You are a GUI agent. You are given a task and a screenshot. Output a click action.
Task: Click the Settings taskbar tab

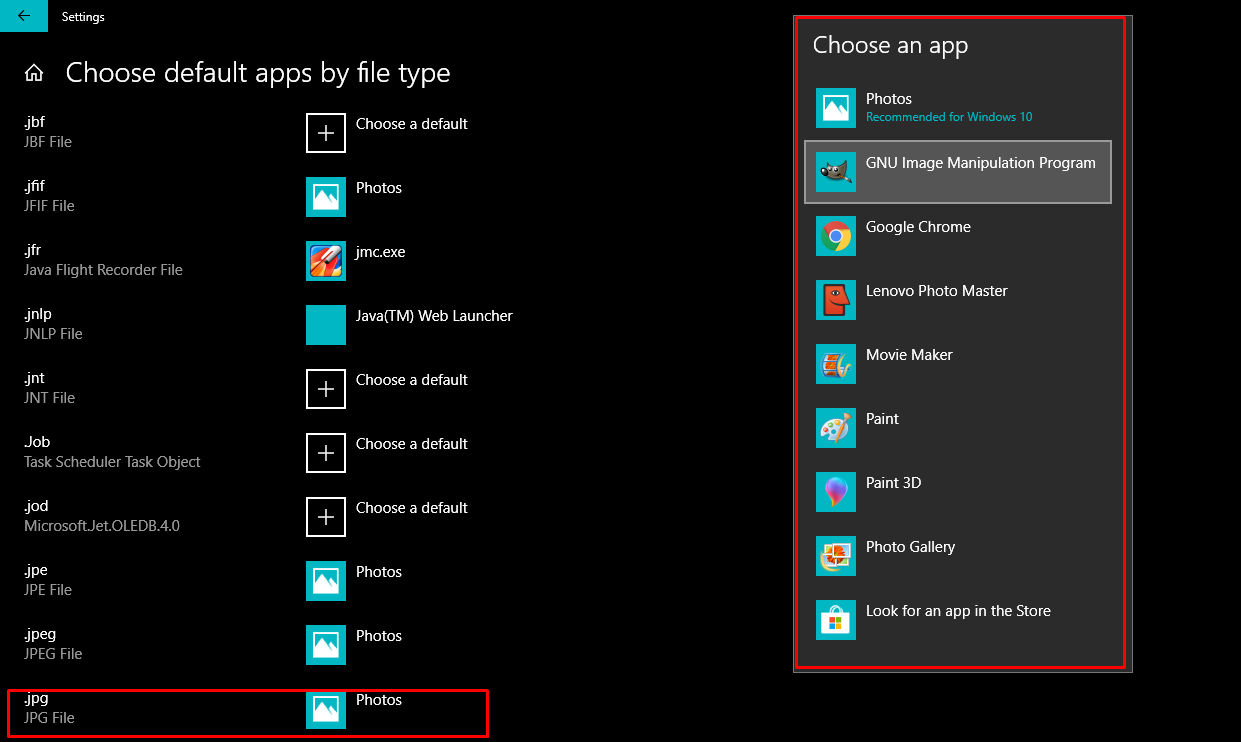(83, 16)
